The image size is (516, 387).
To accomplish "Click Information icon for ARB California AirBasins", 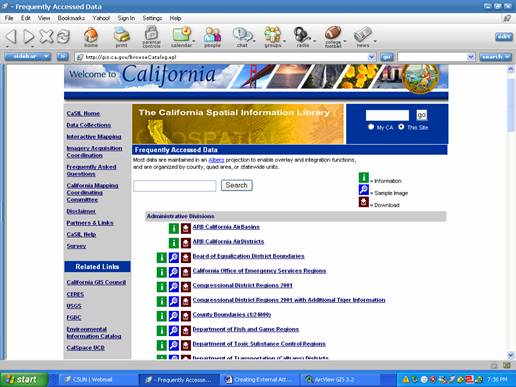I will pos(174,228).
